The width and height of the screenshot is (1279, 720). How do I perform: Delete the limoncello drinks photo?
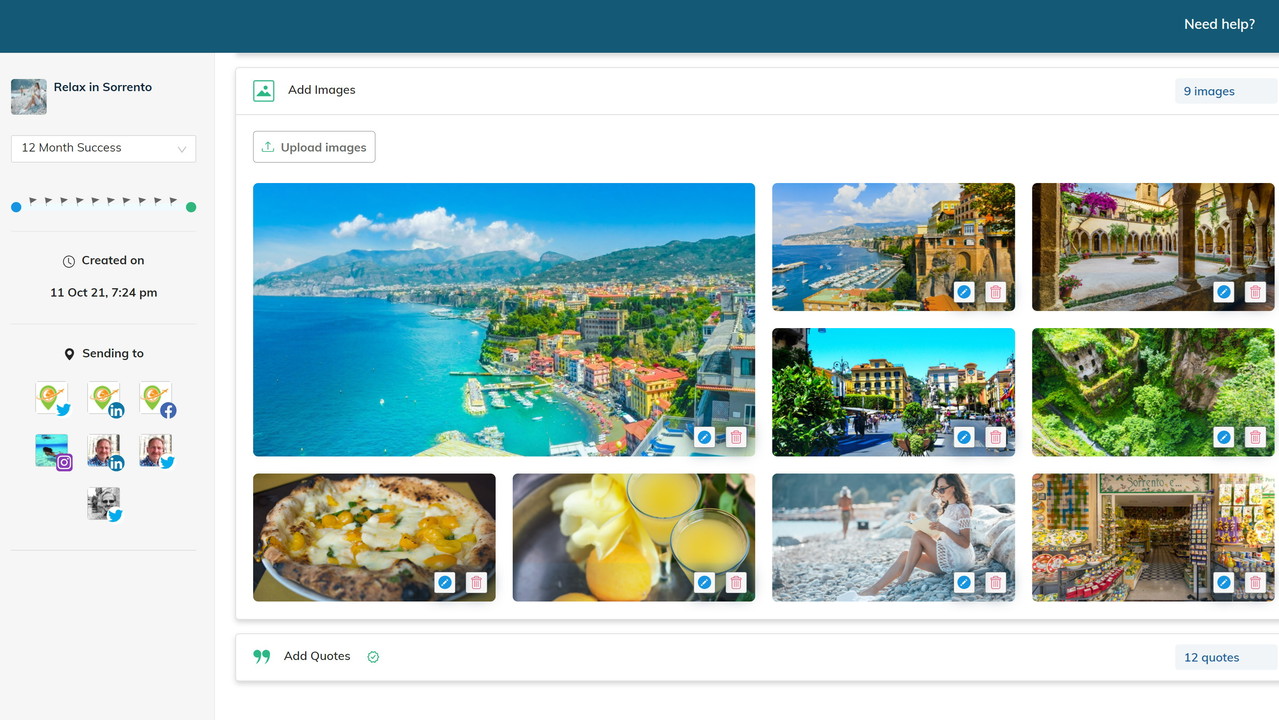(736, 582)
